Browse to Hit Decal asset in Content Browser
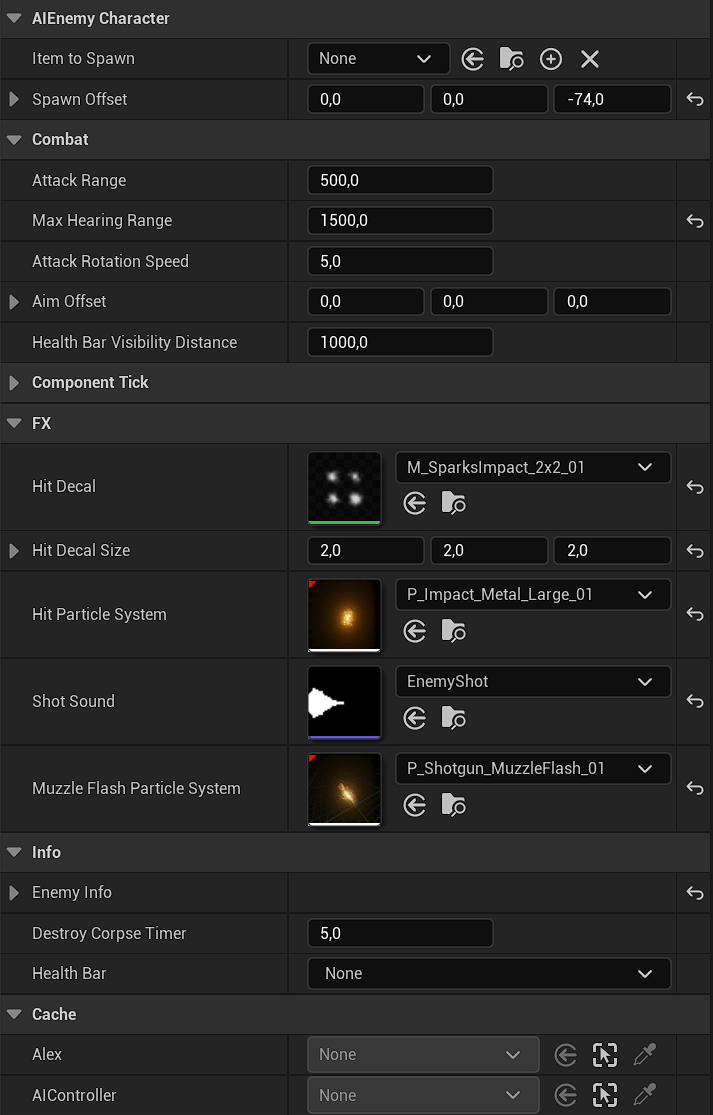This screenshot has height=1115, width=713. coord(454,503)
